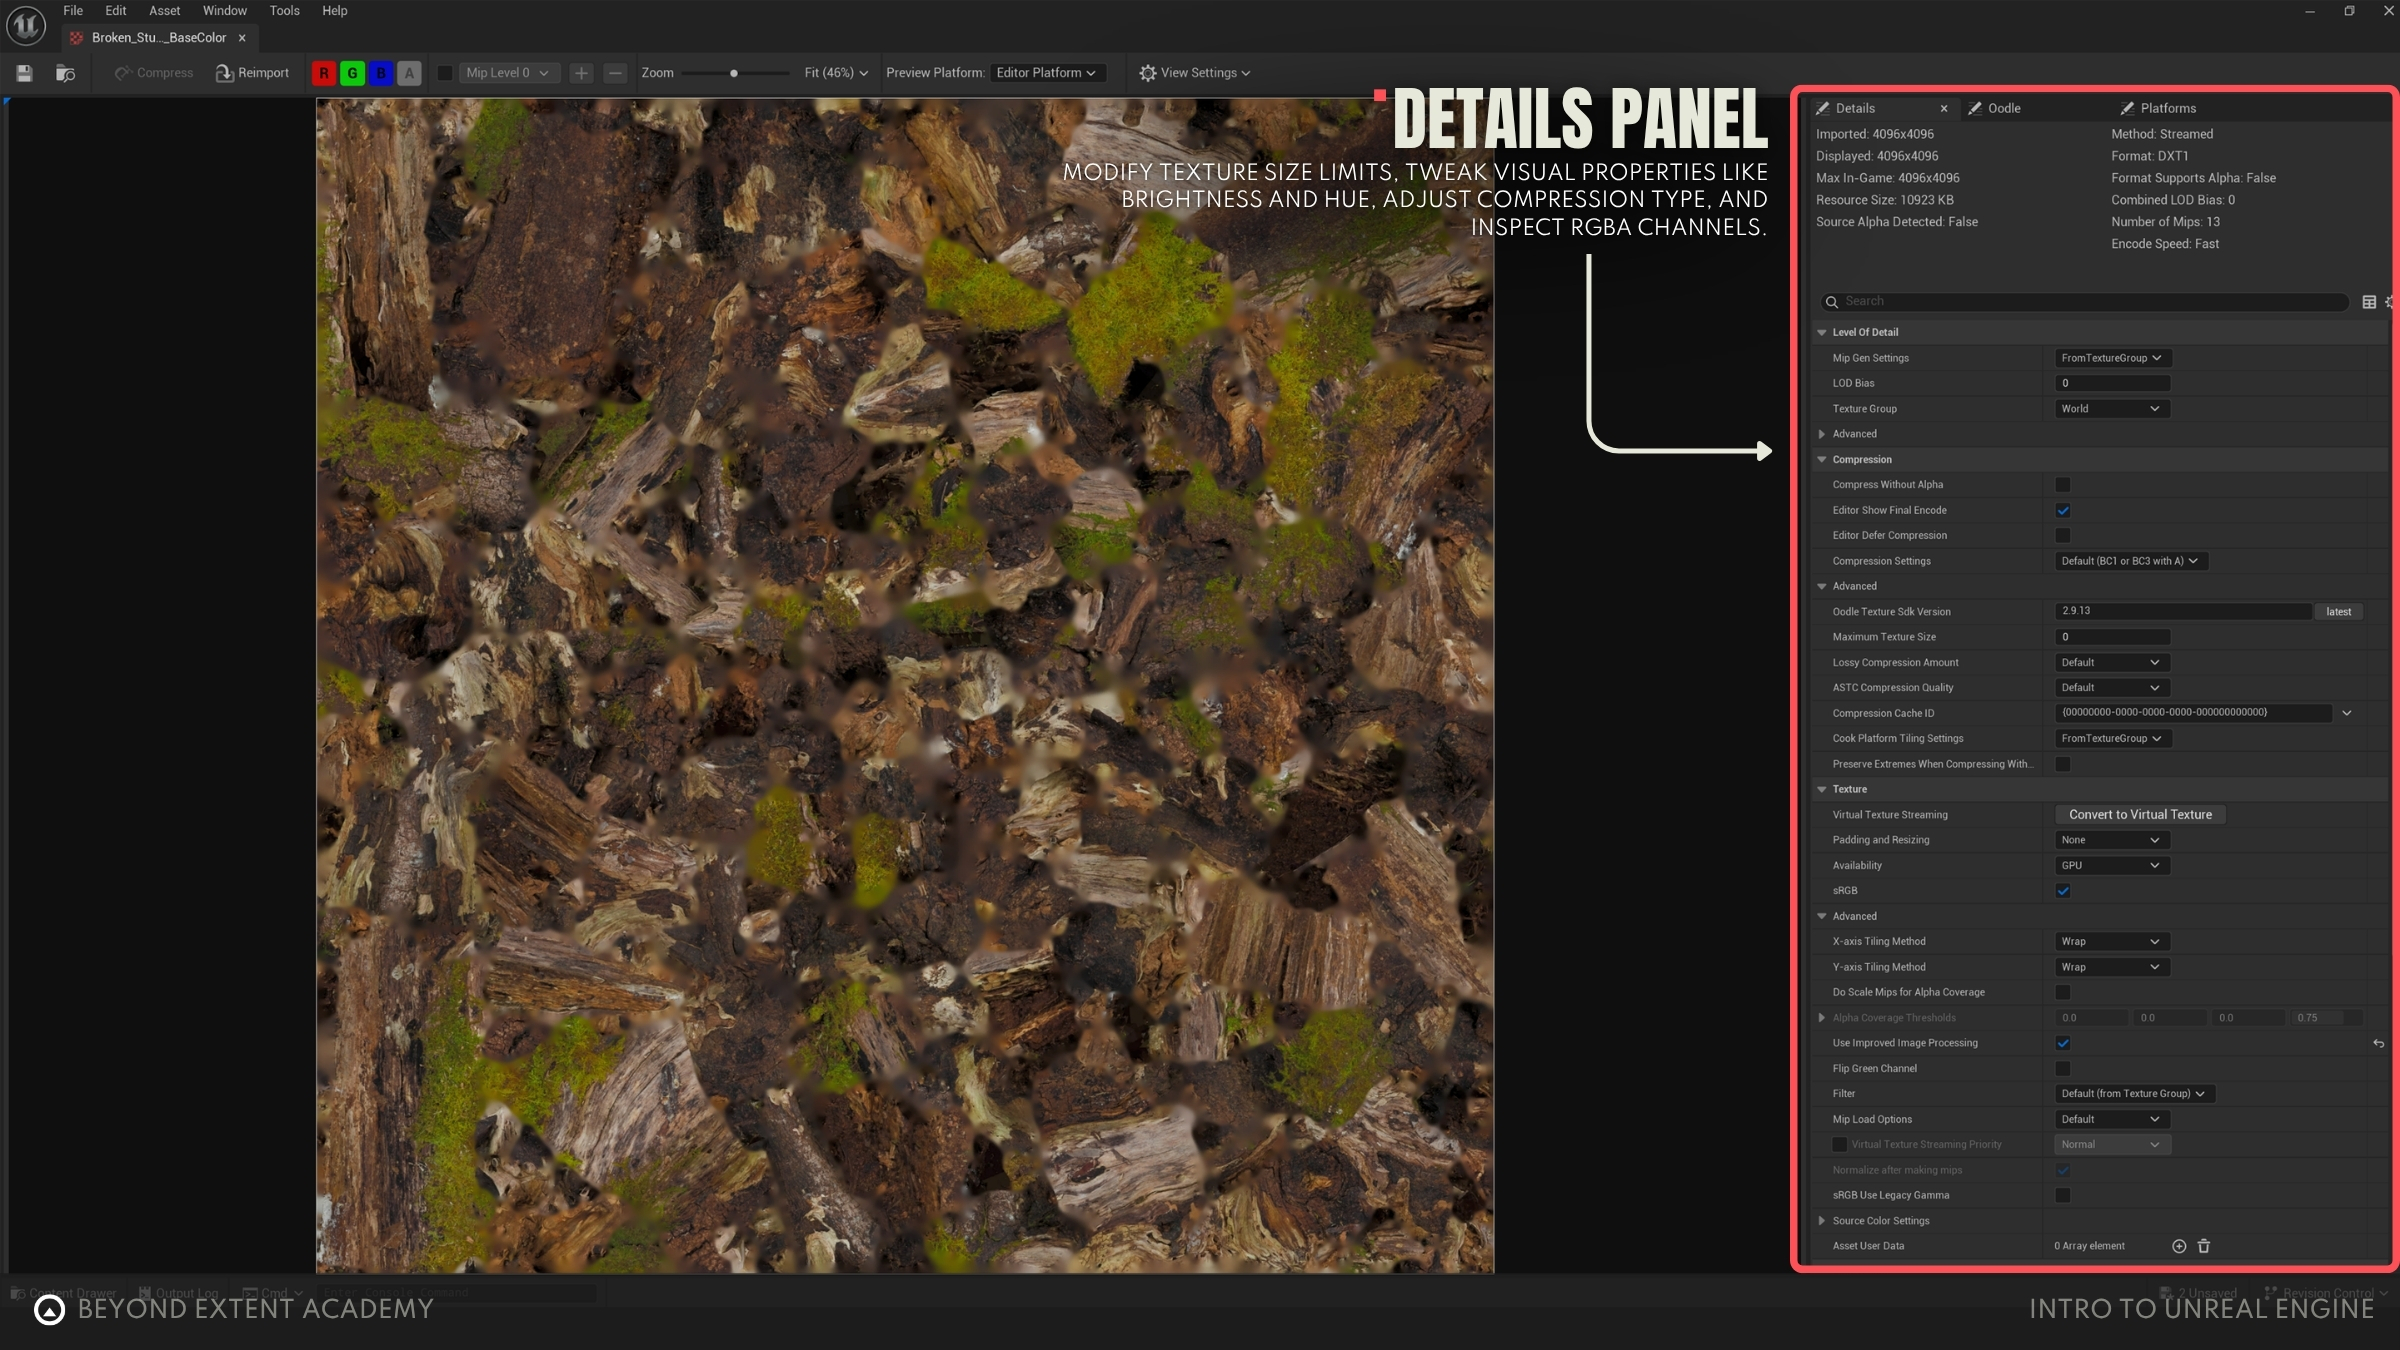Screen dimensions: 2400x1350
Task: Click Convert to Virtual Texture button
Action: pyautogui.click(x=2140, y=815)
